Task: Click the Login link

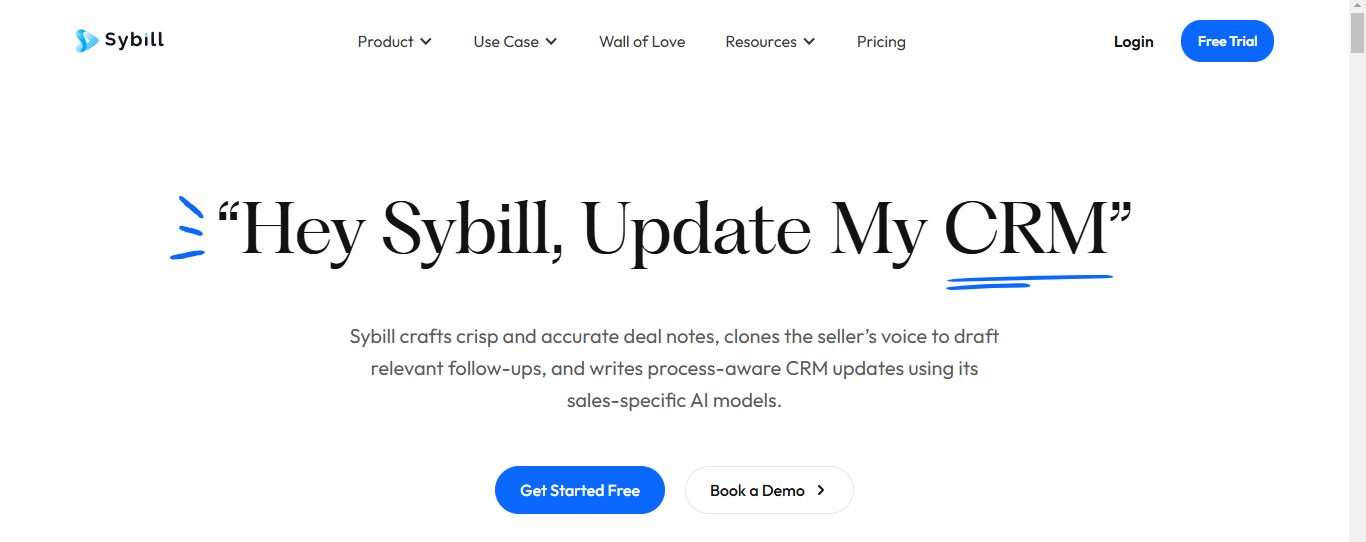Action: point(1133,42)
